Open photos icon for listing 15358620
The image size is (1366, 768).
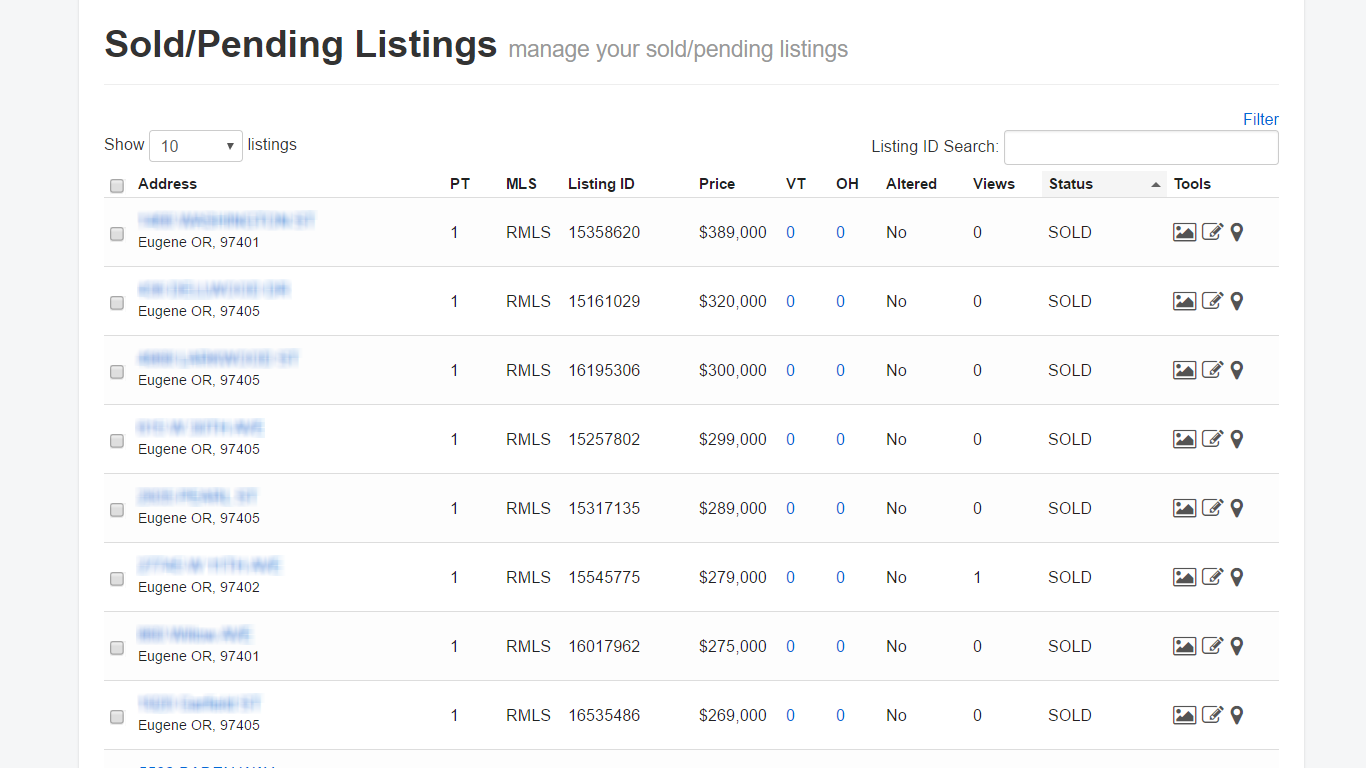click(1184, 232)
